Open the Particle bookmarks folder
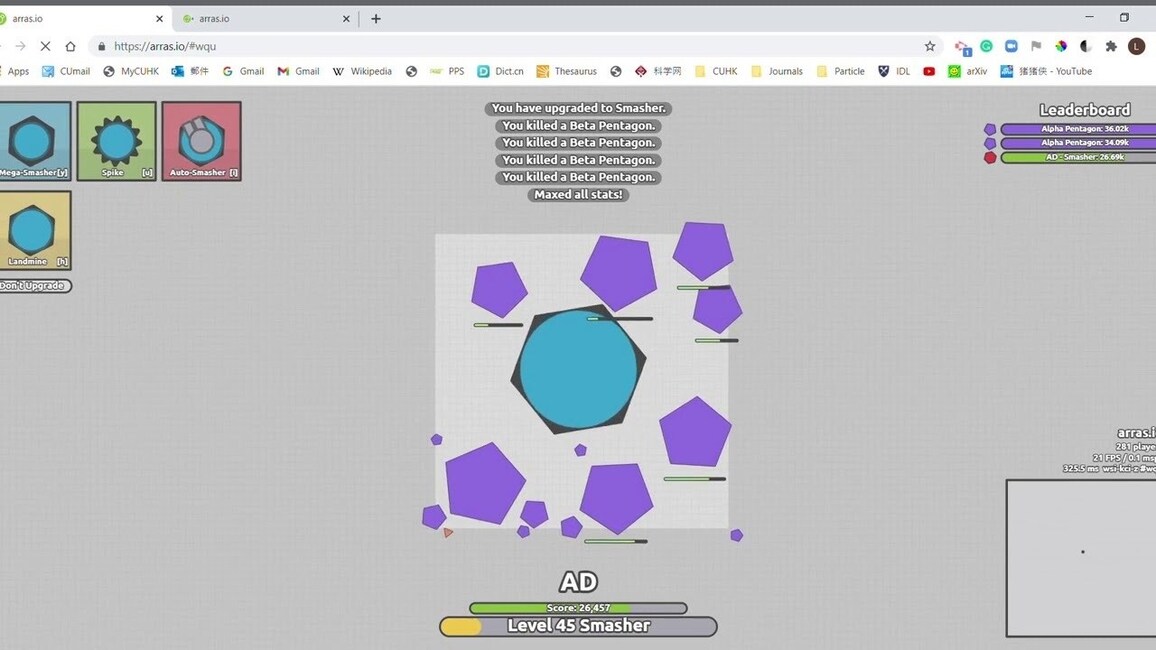1156x650 pixels. [x=841, y=71]
